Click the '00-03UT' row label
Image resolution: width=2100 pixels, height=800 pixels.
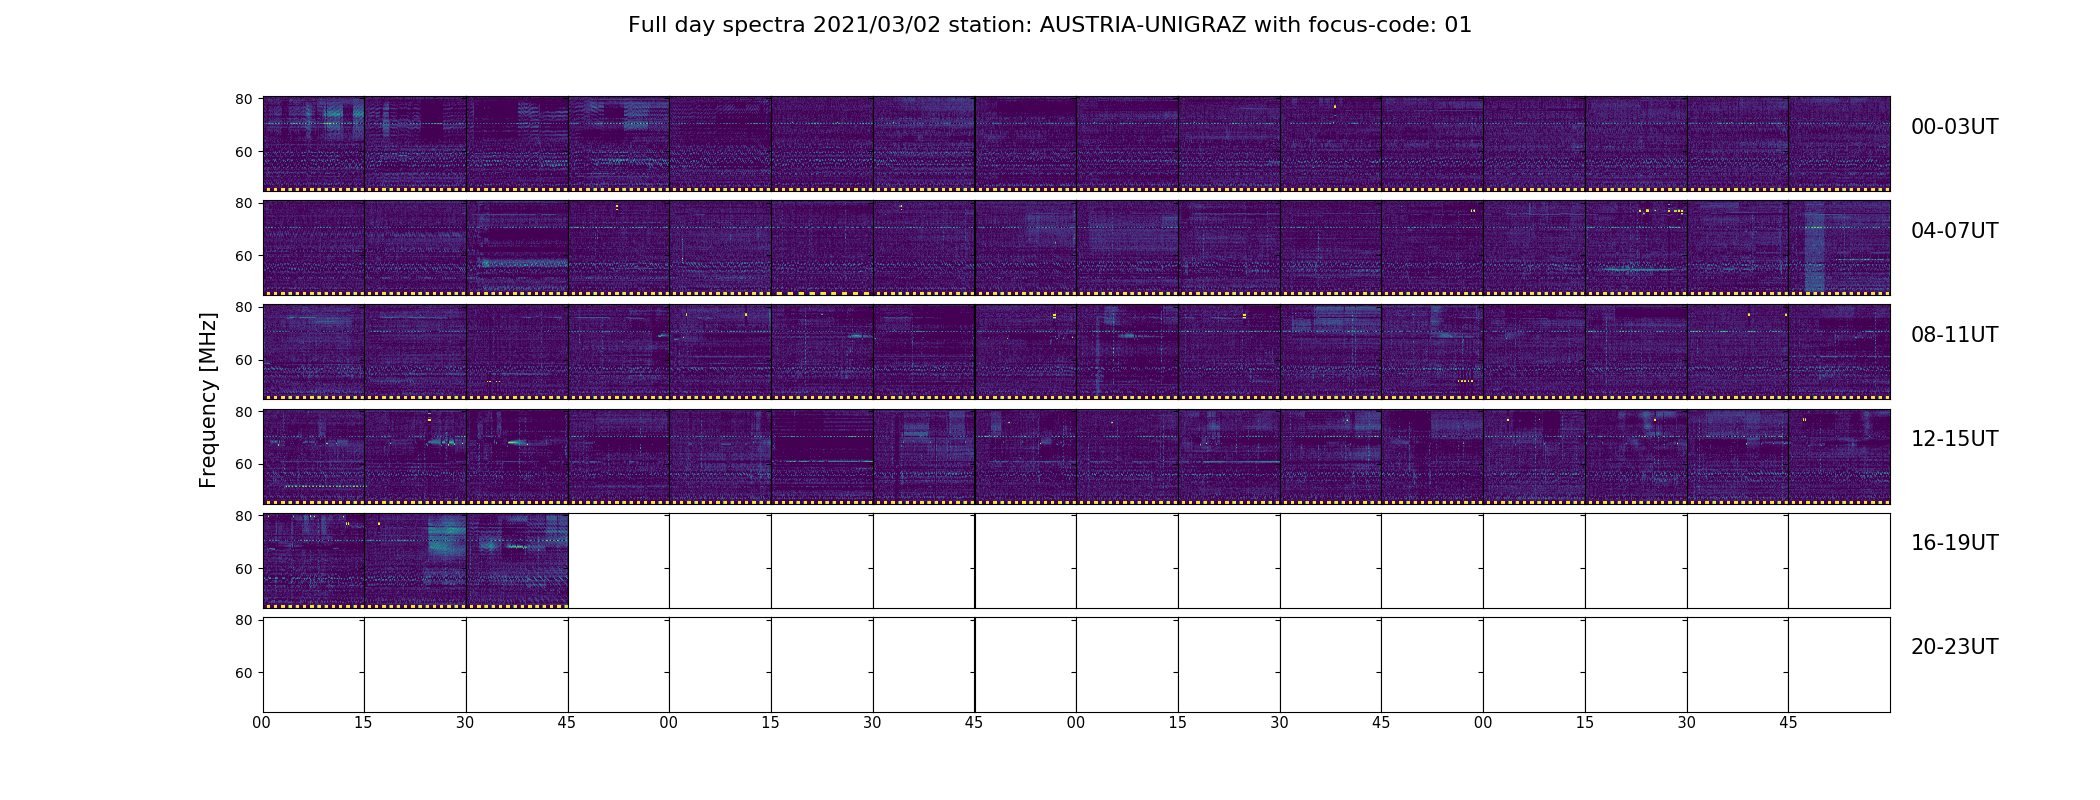point(1954,127)
